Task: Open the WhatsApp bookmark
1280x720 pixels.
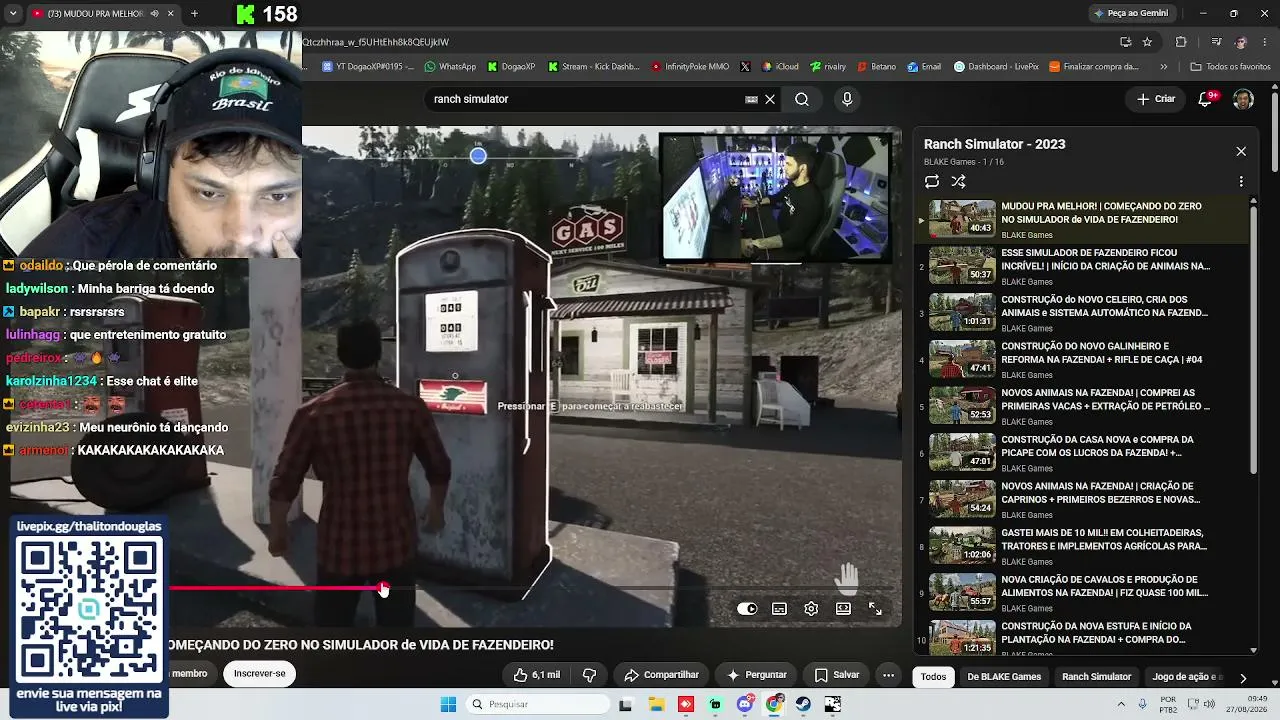Action: pos(450,67)
